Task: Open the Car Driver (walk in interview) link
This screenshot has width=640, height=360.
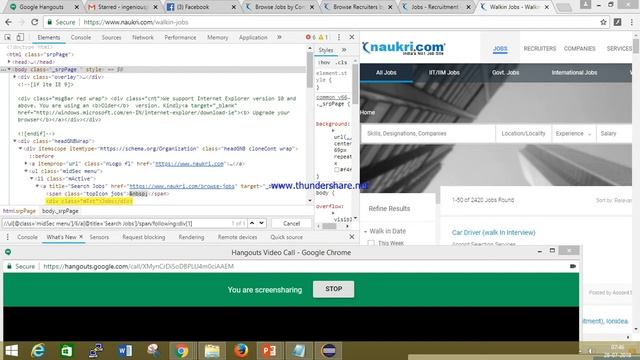Action: click(x=493, y=232)
